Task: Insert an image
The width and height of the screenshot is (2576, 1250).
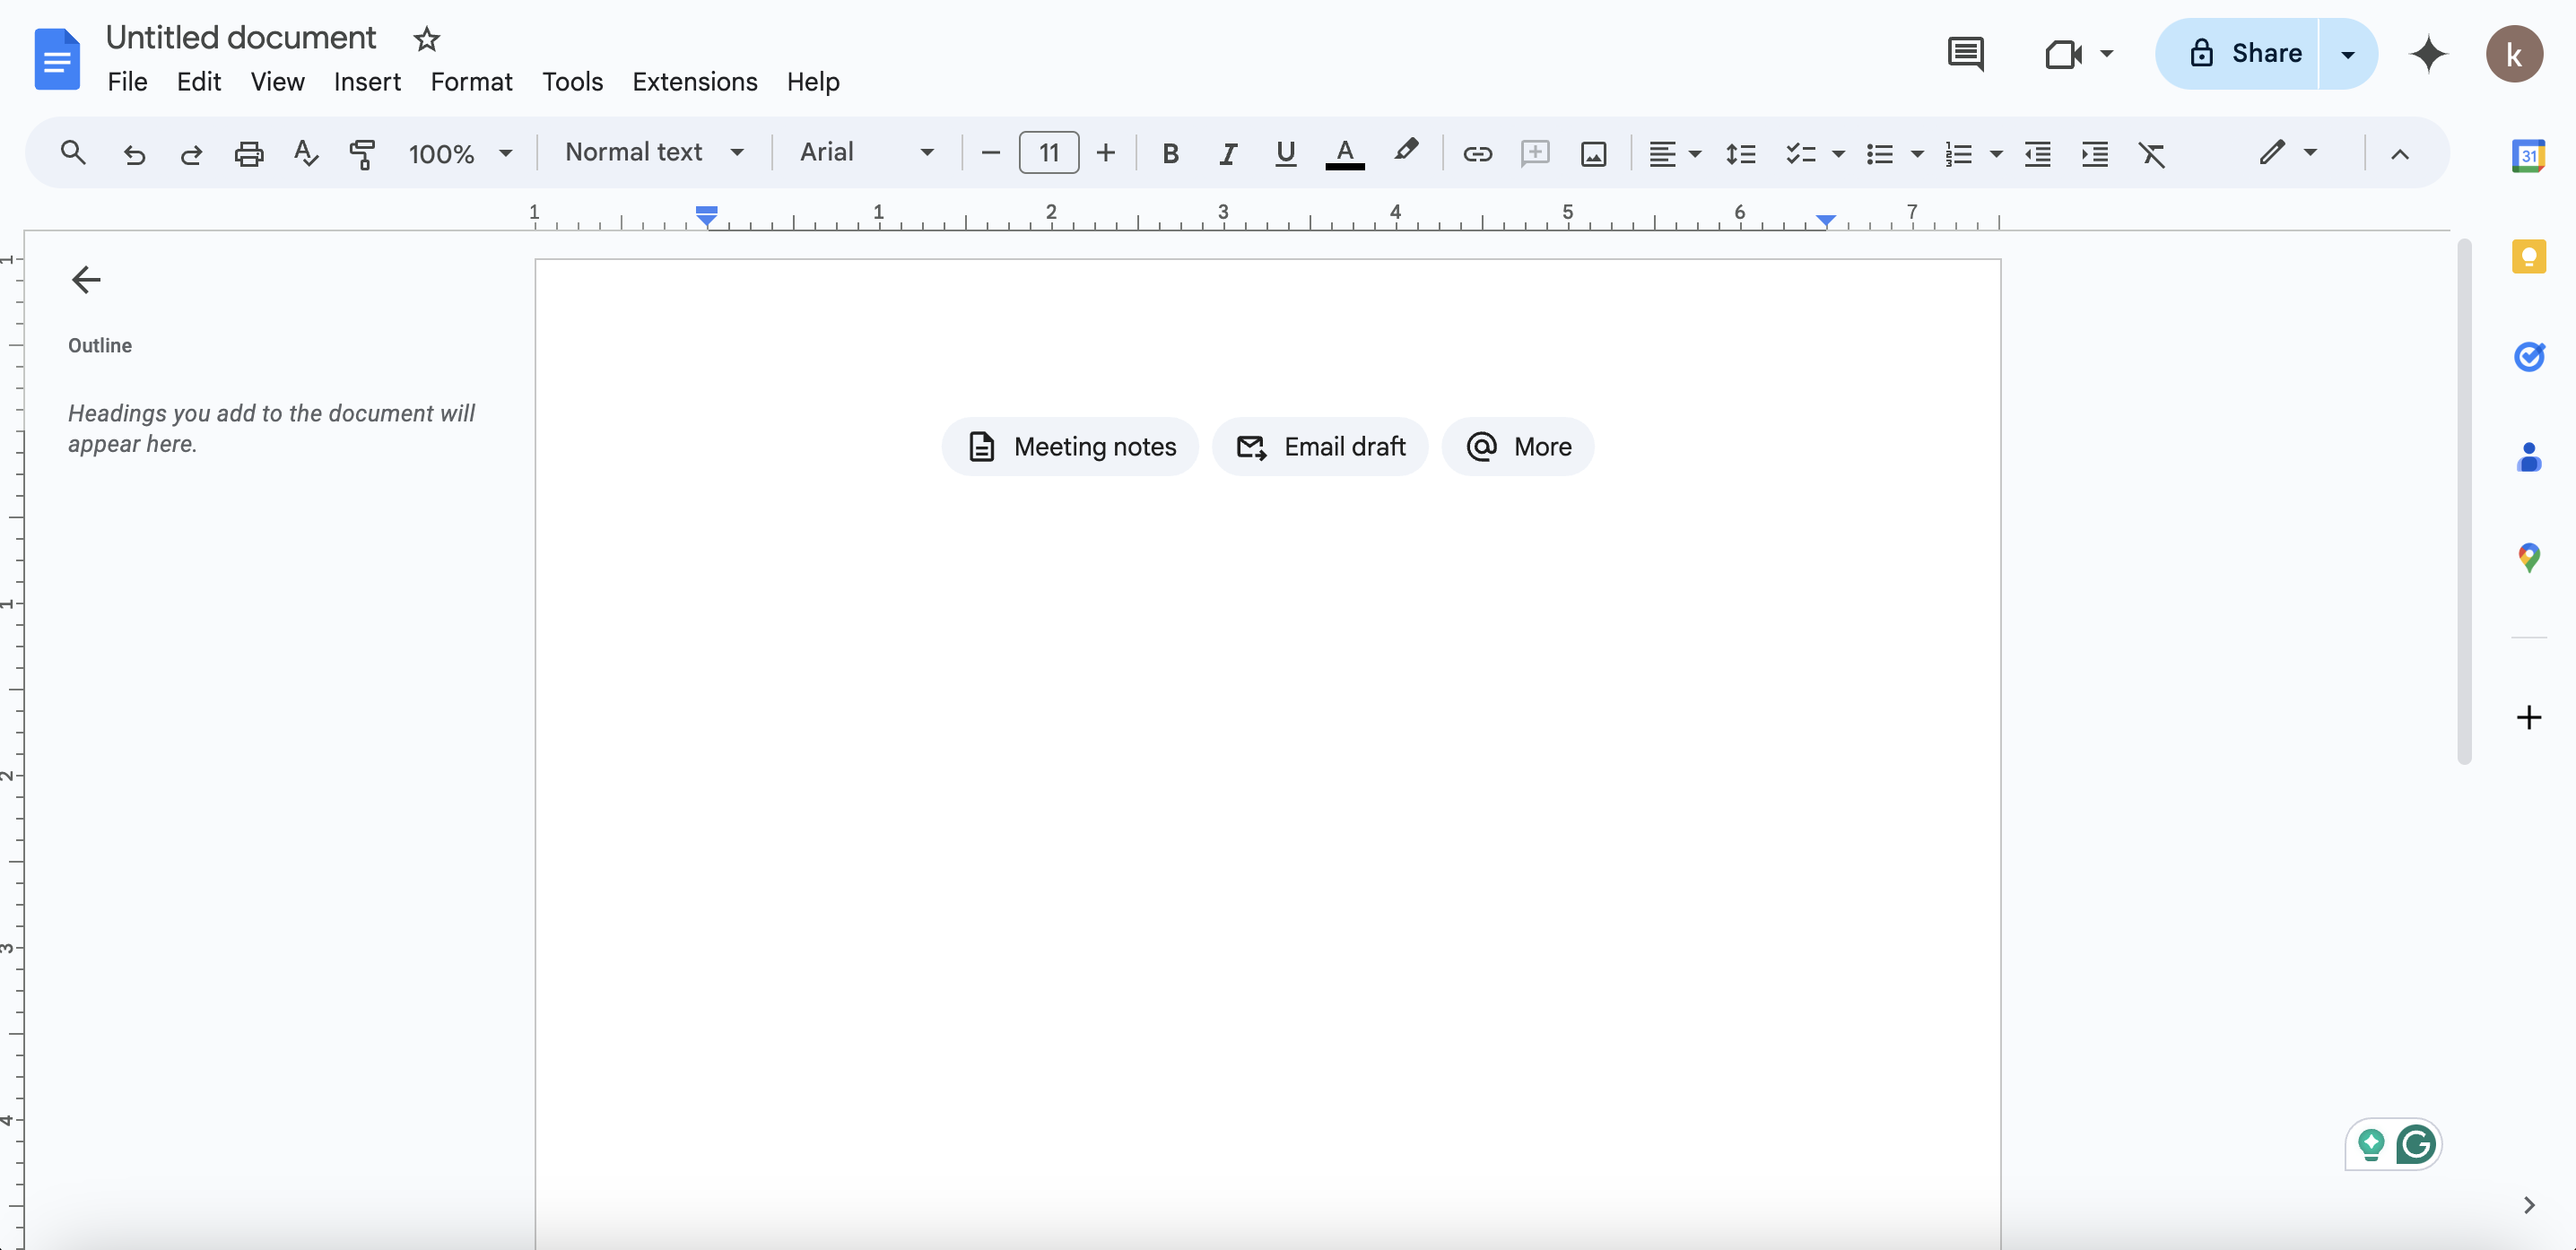Action: coord(1594,153)
